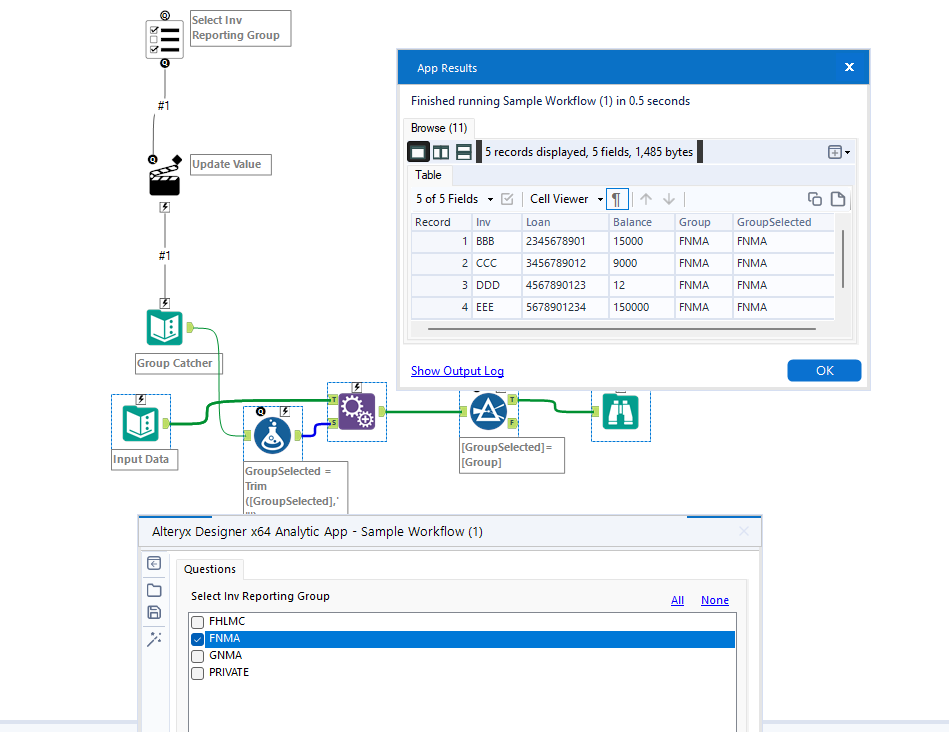The image size is (949, 732).
Task: Select the List Box tool on canvas
Action: 165,39
